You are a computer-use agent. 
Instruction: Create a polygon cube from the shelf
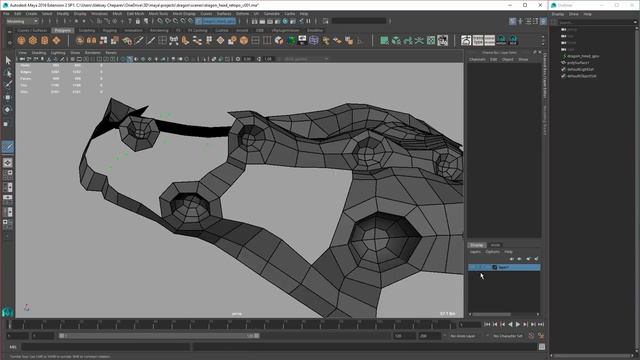point(33,40)
